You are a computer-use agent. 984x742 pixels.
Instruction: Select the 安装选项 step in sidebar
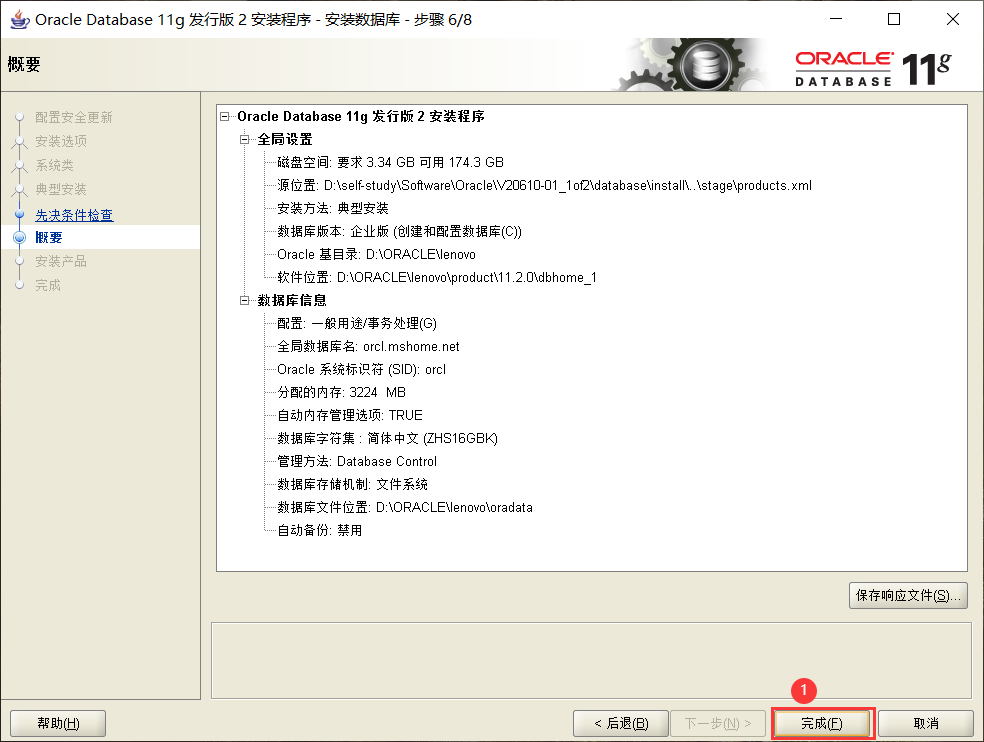point(61,141)
